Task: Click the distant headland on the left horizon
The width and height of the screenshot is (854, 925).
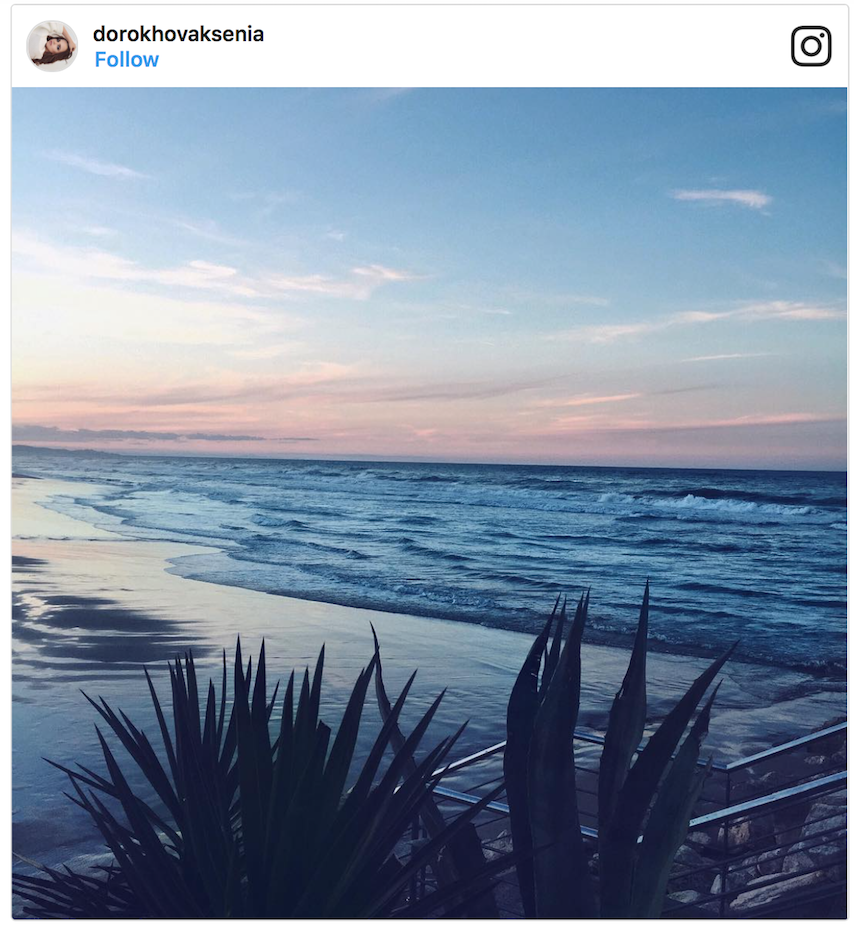Action: (60, 451)
